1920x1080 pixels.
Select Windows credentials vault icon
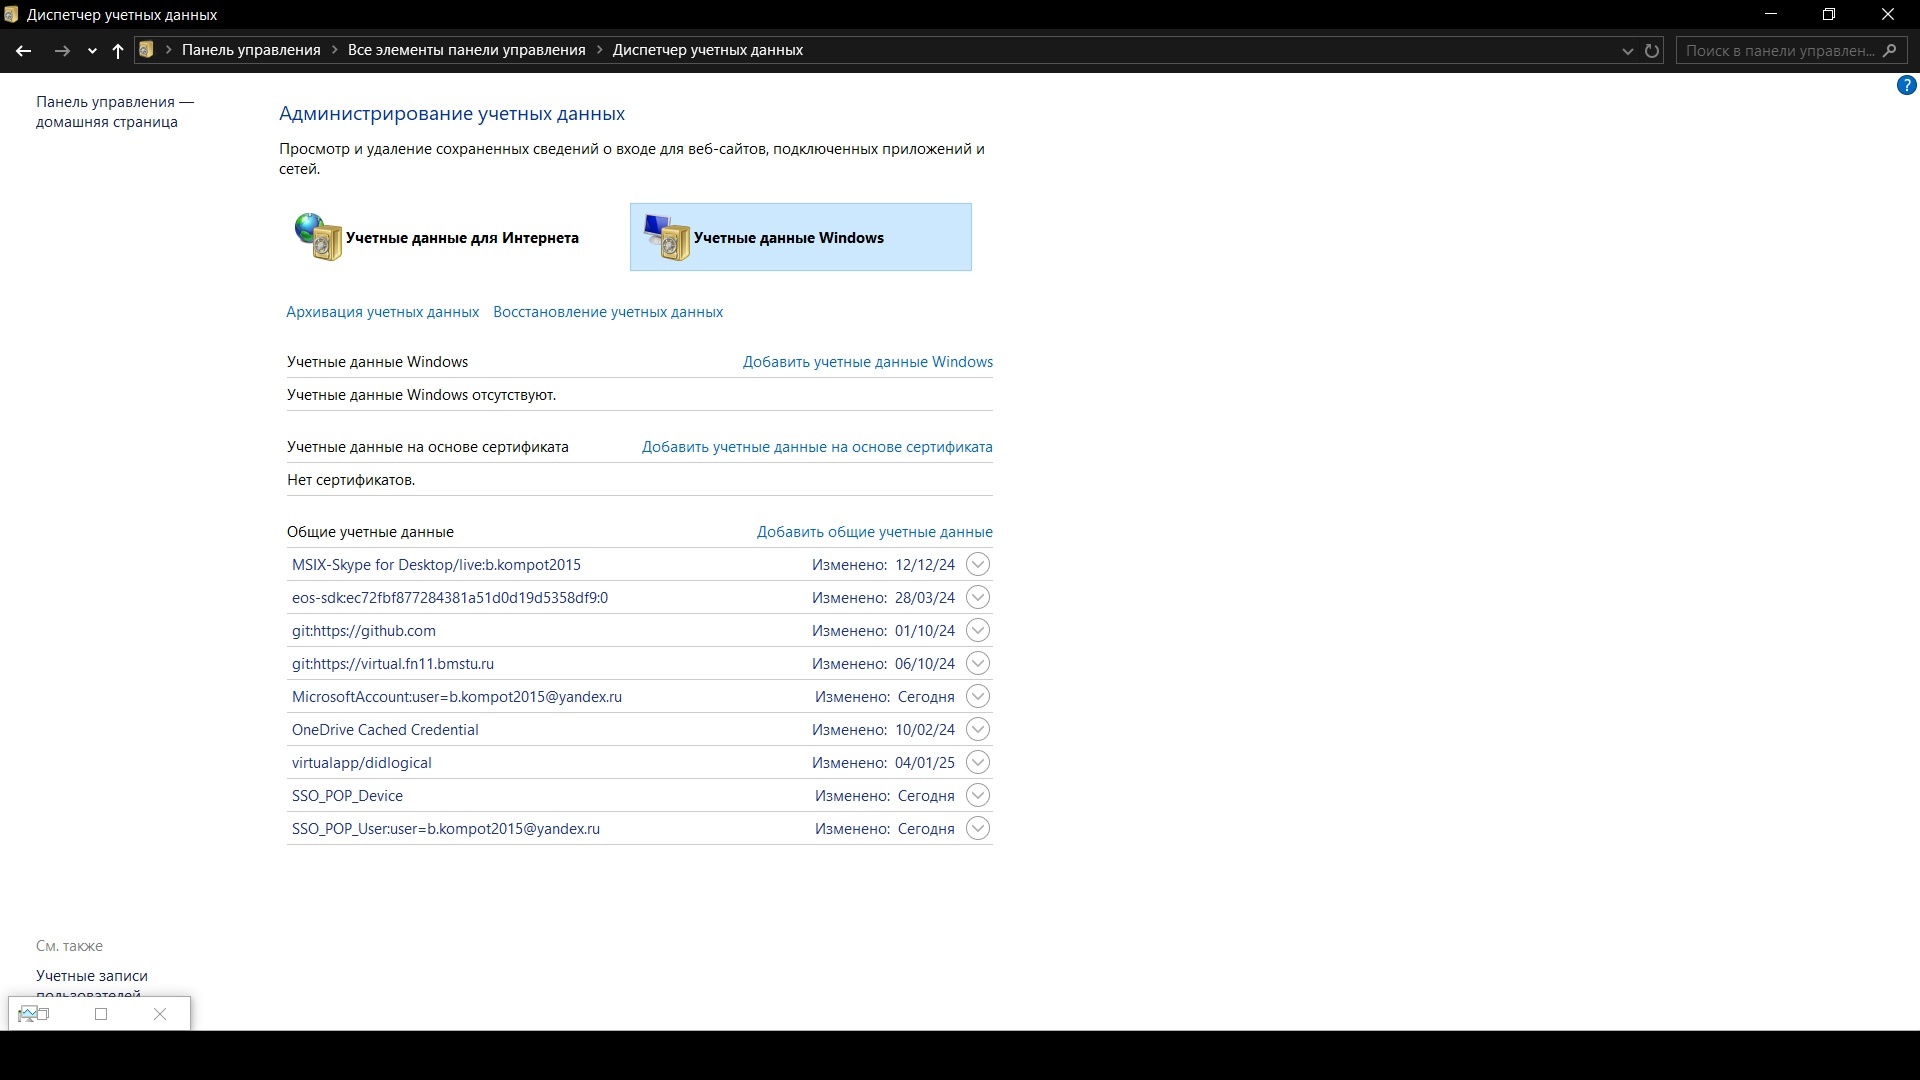coord(666,237)
